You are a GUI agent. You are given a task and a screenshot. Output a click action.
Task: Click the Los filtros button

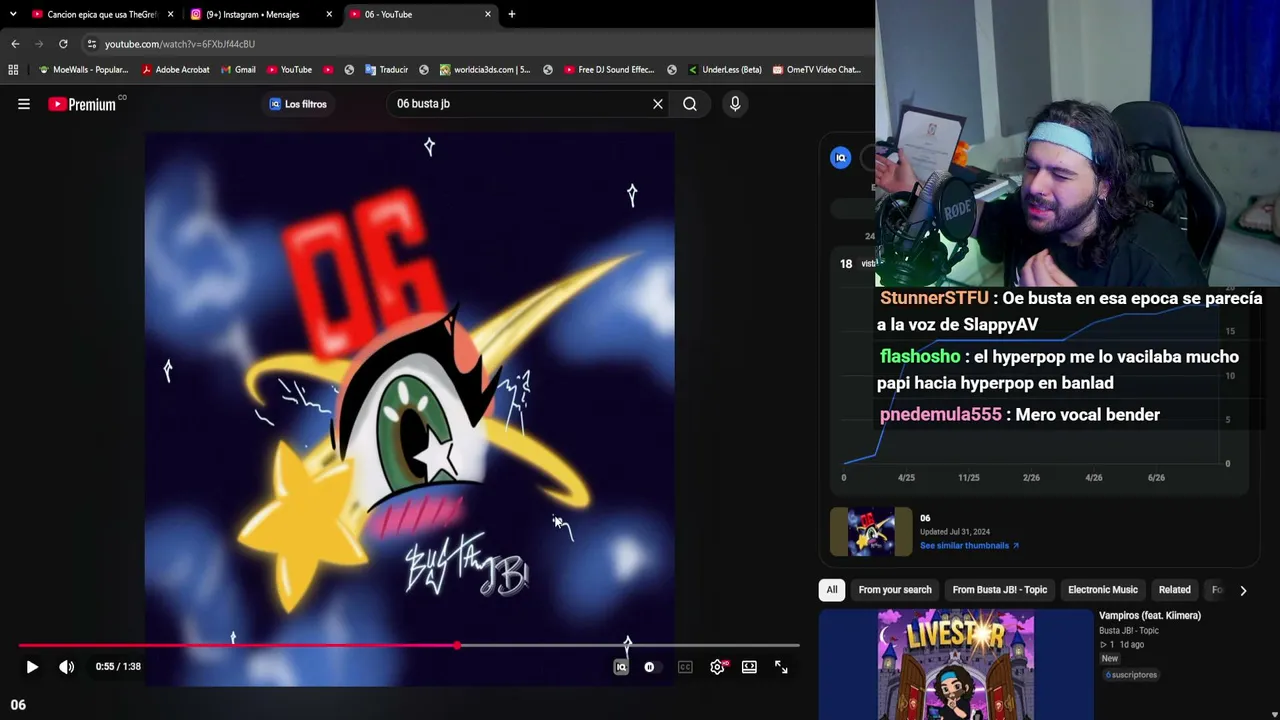298,104
